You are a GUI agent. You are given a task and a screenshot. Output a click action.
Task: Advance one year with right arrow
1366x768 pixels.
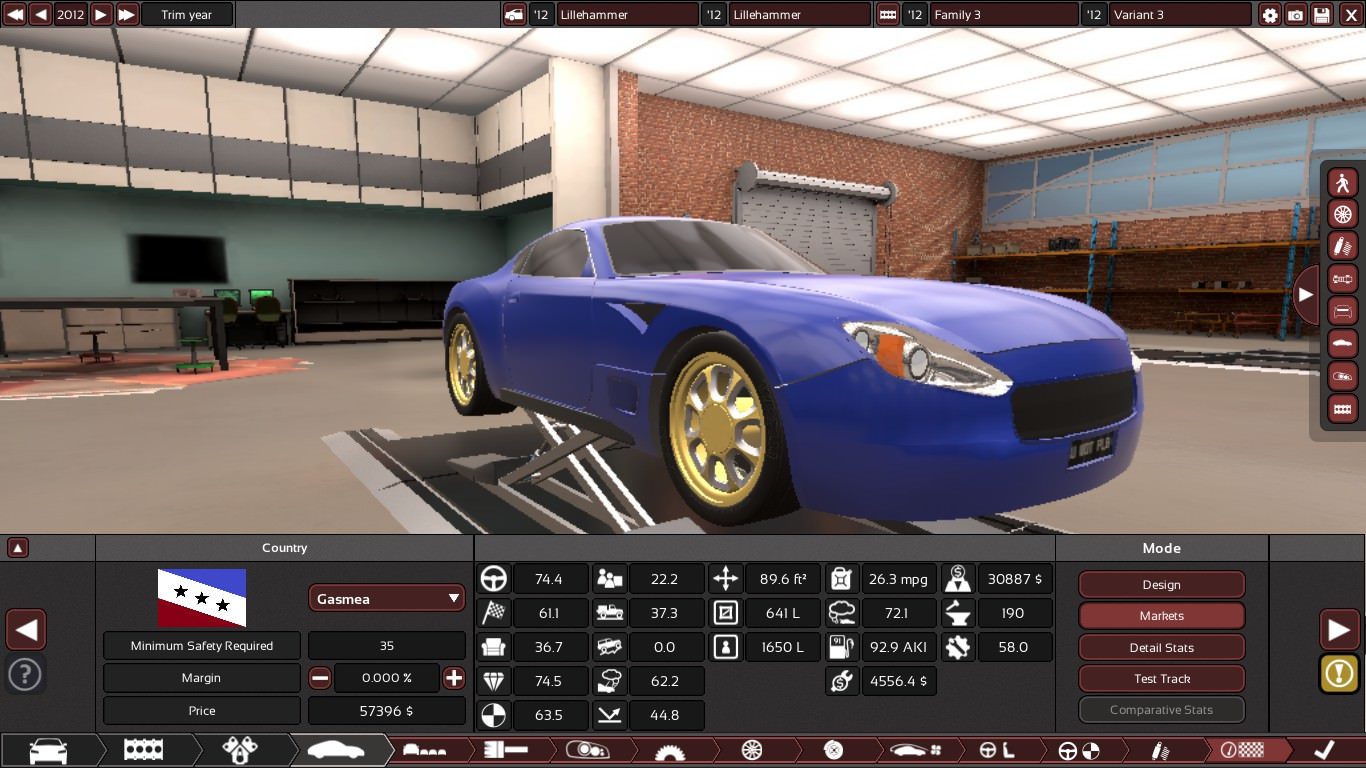(101, 14)
